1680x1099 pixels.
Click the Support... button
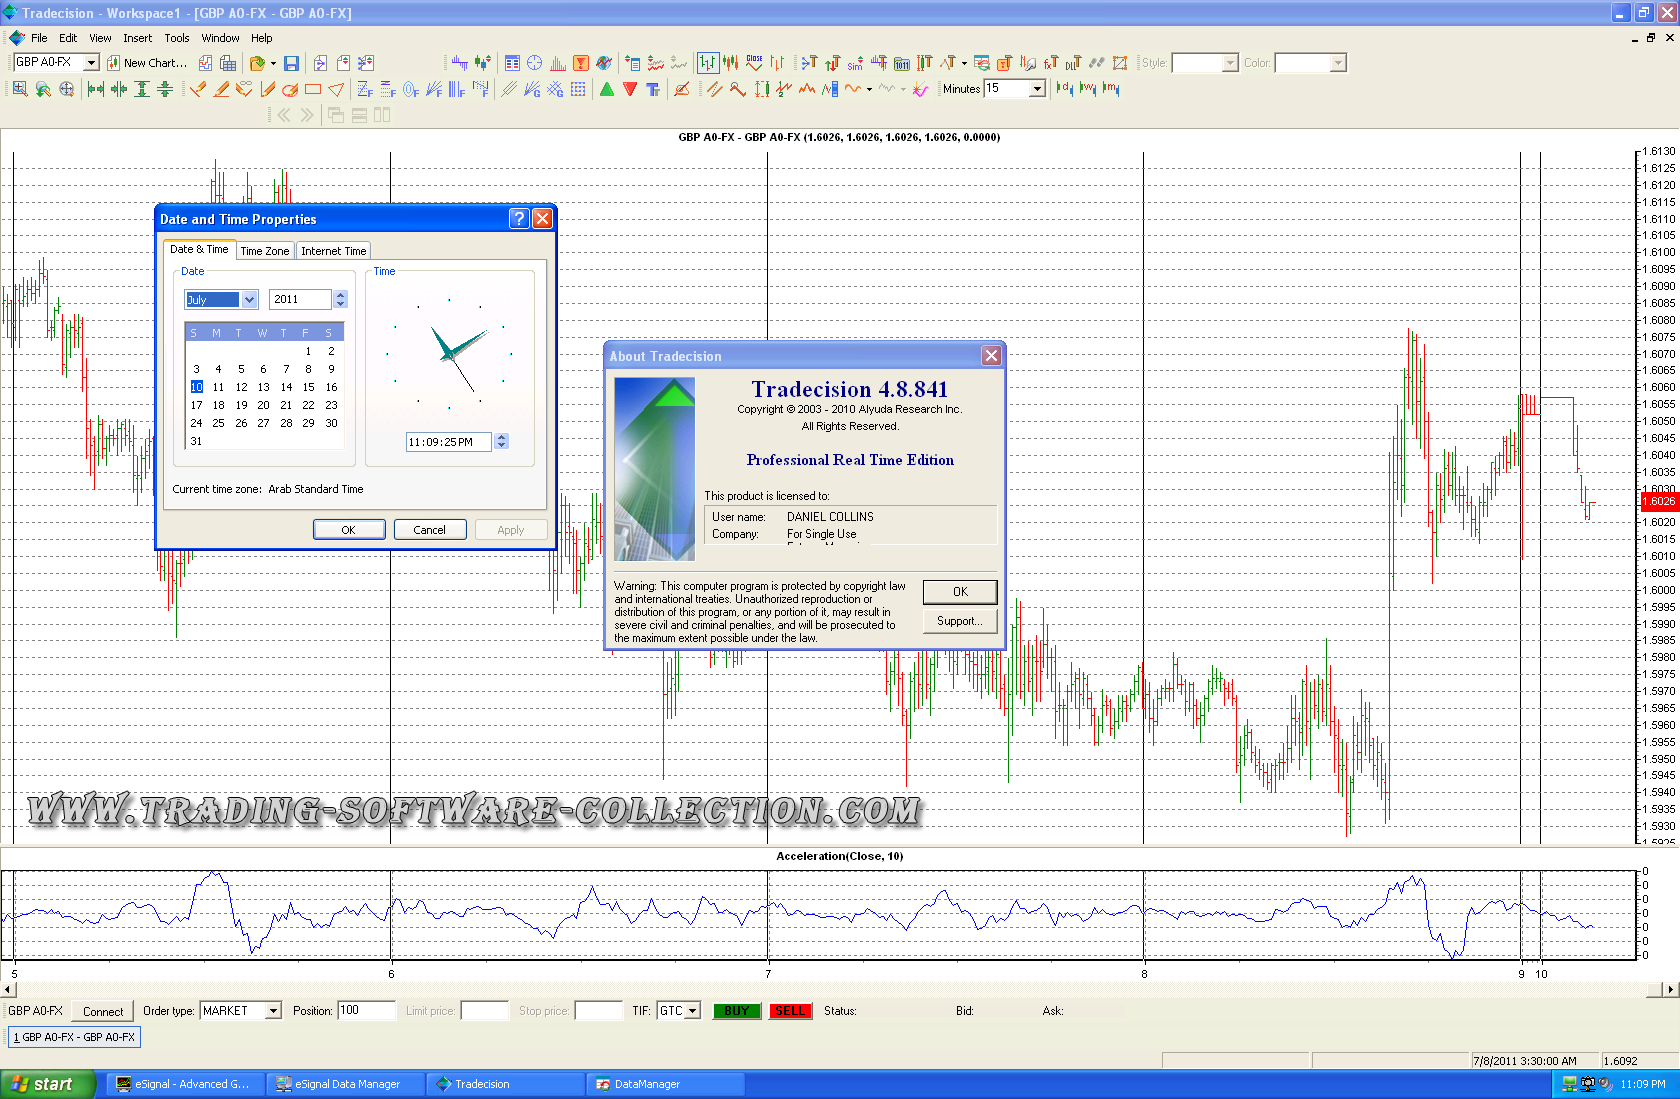coord(959,621)
